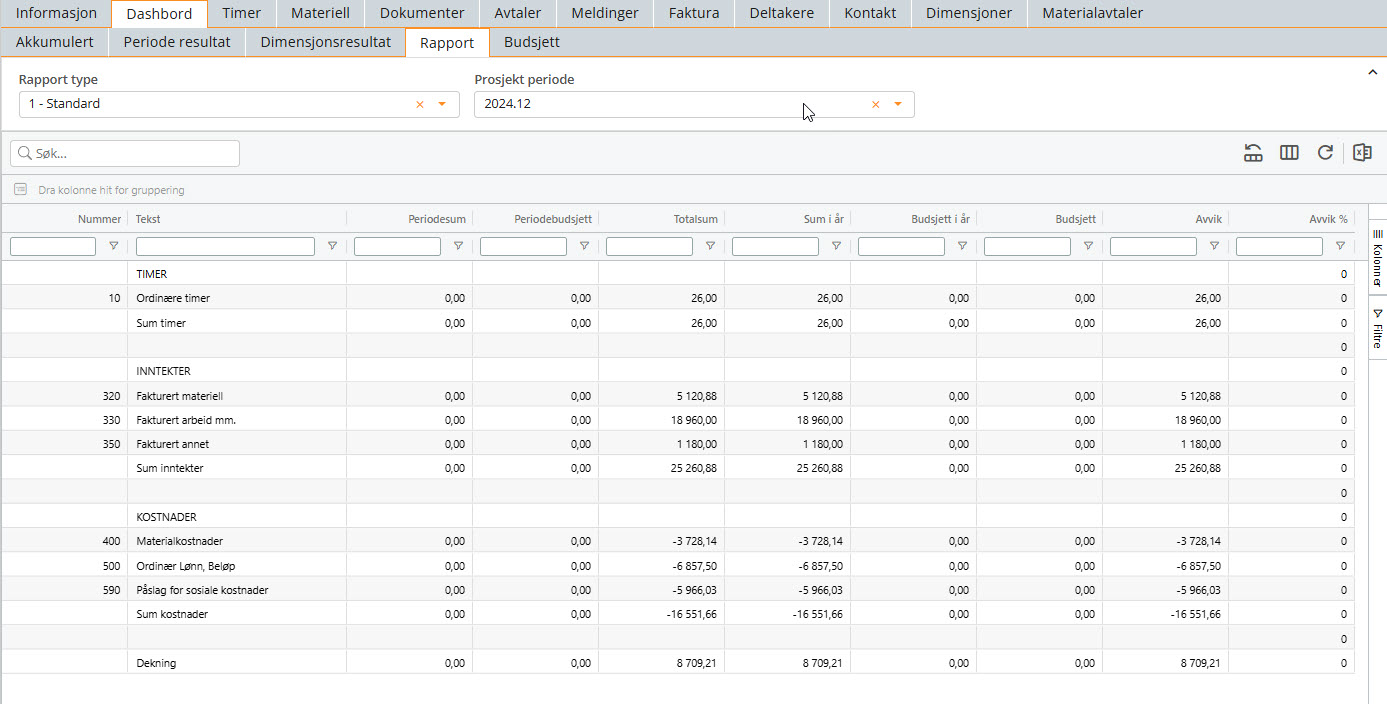This screenshot has height=704, width=1387.
Task: Expand the Rapport type dropdown
Action: (x=442, y=104)
